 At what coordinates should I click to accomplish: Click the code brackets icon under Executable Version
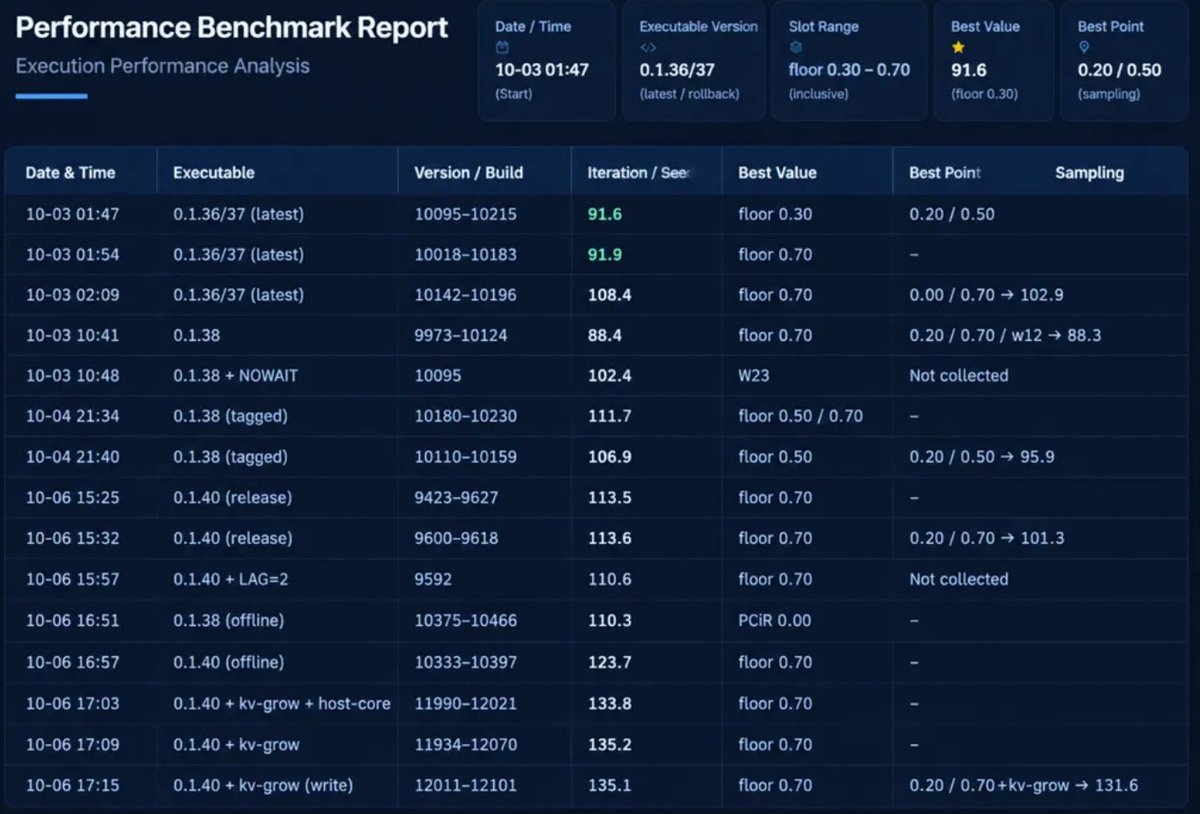(x=647, y=47)
